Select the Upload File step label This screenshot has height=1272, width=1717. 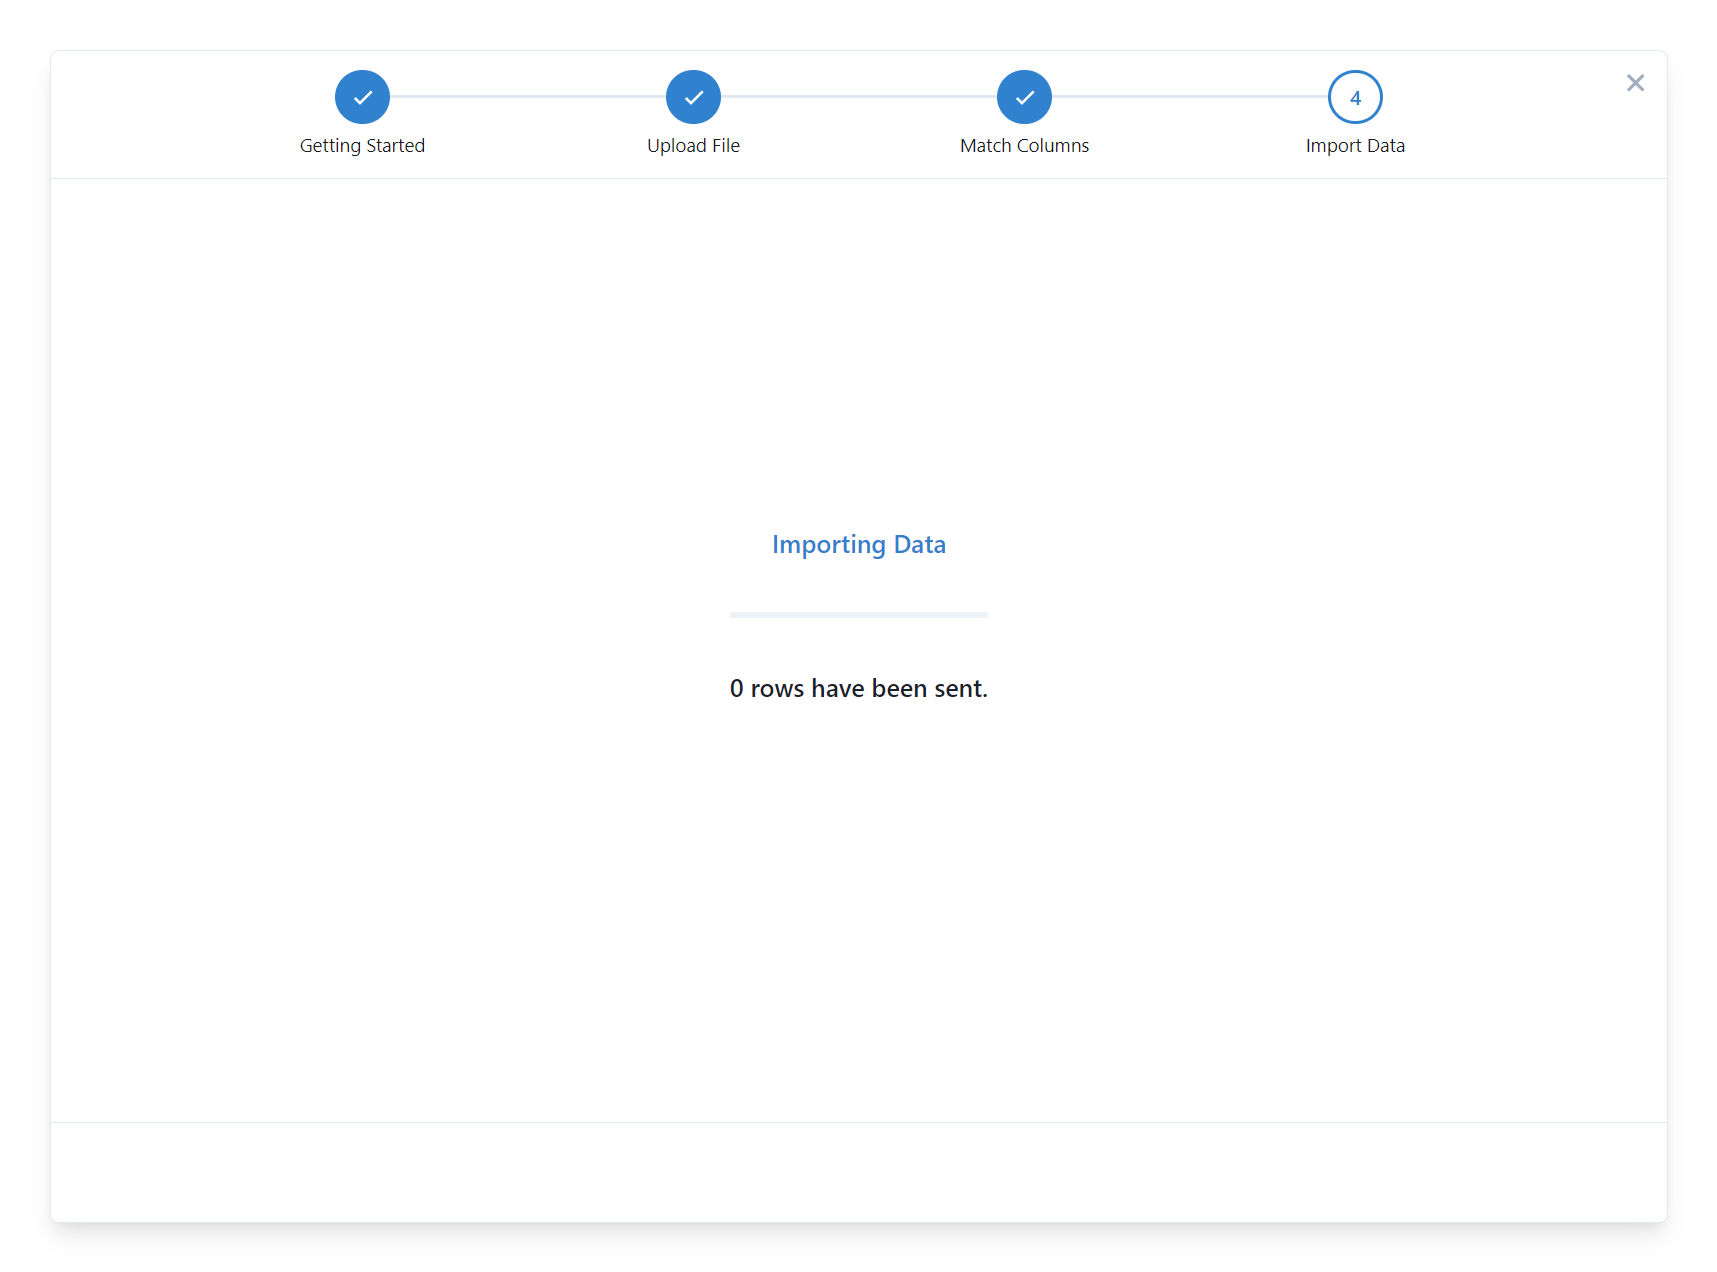point(693,146)
